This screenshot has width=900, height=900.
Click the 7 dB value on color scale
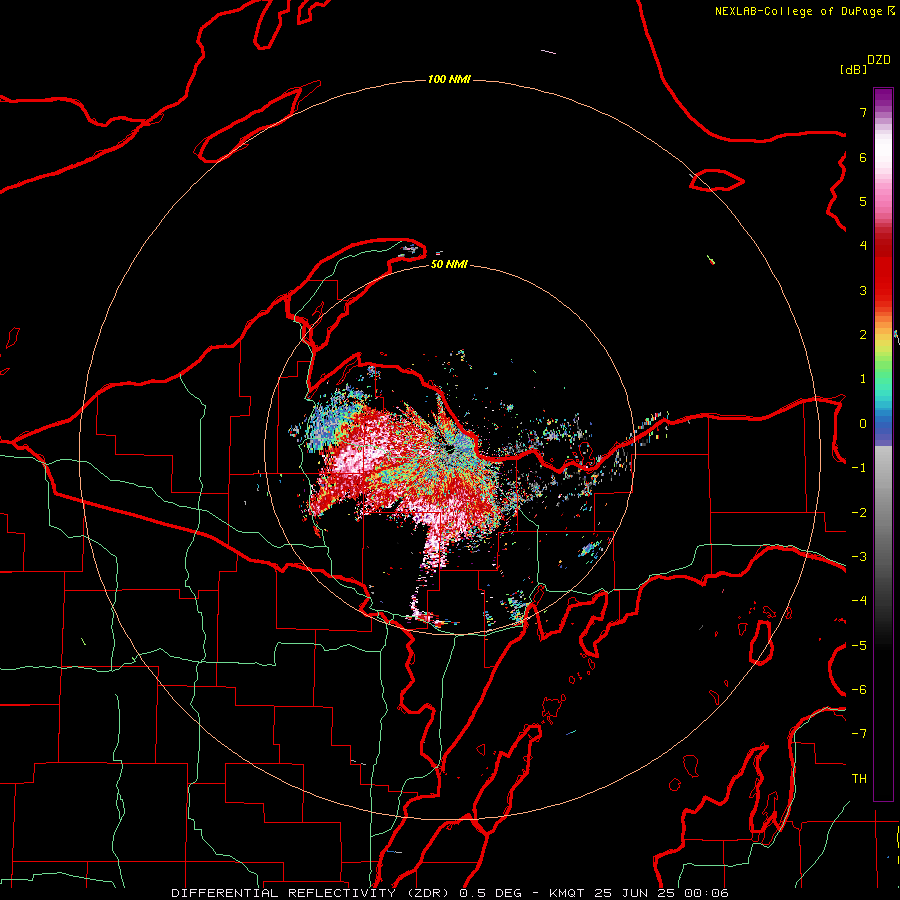point(863,112)
